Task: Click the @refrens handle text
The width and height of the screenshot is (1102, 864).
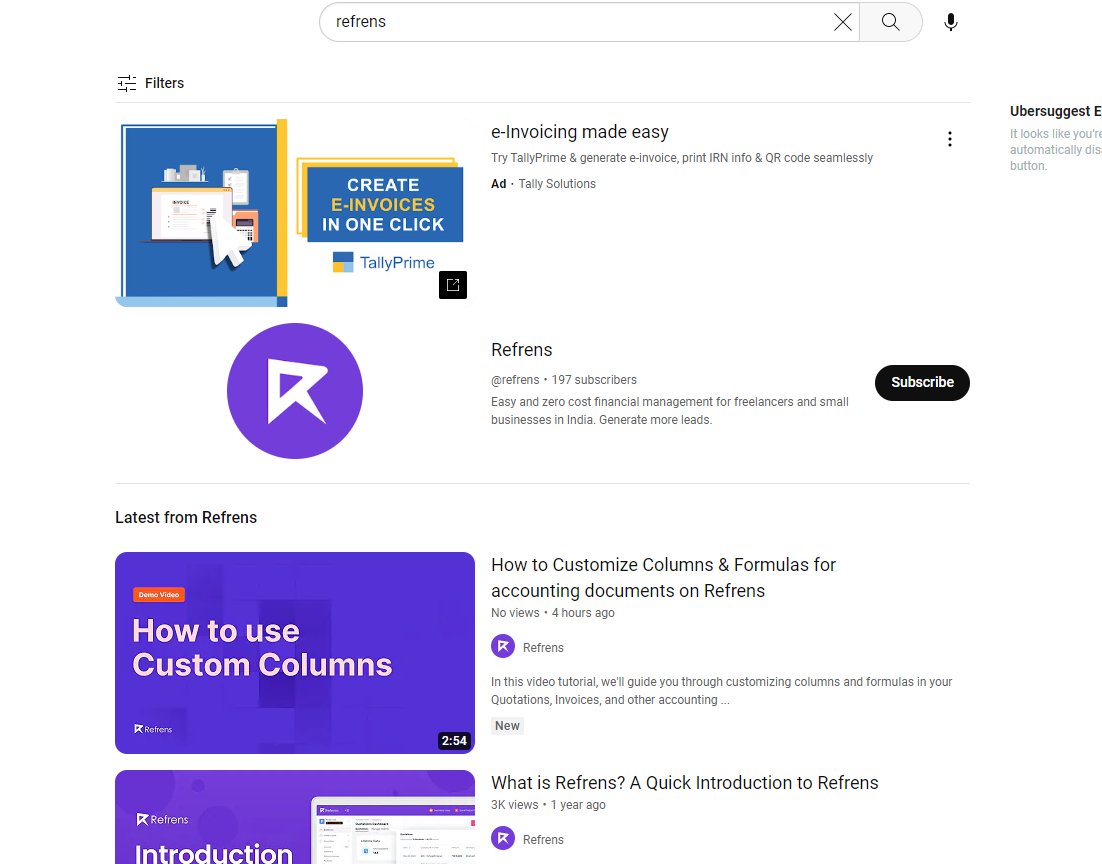Action: [515, 380]
